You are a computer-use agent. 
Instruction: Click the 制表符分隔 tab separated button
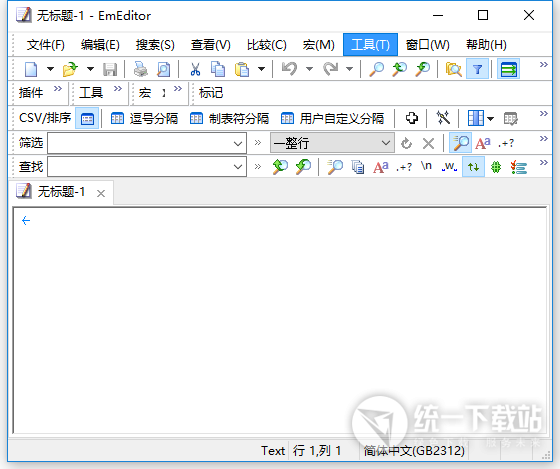pos(229,118)
